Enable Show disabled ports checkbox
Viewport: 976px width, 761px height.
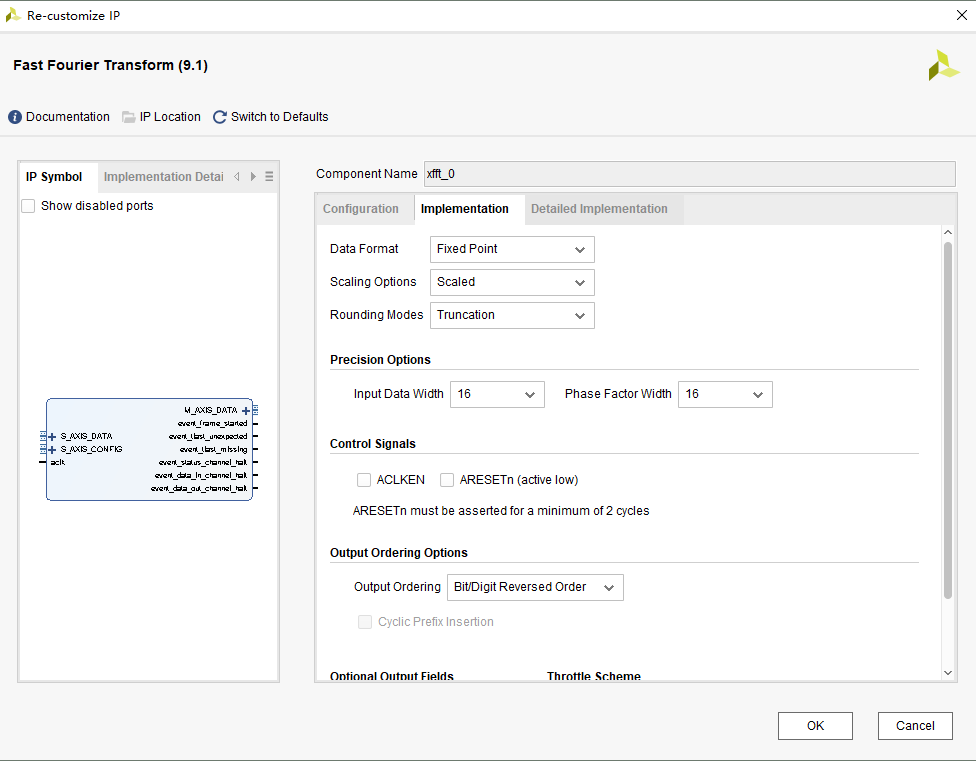click(x=28, y=206)
